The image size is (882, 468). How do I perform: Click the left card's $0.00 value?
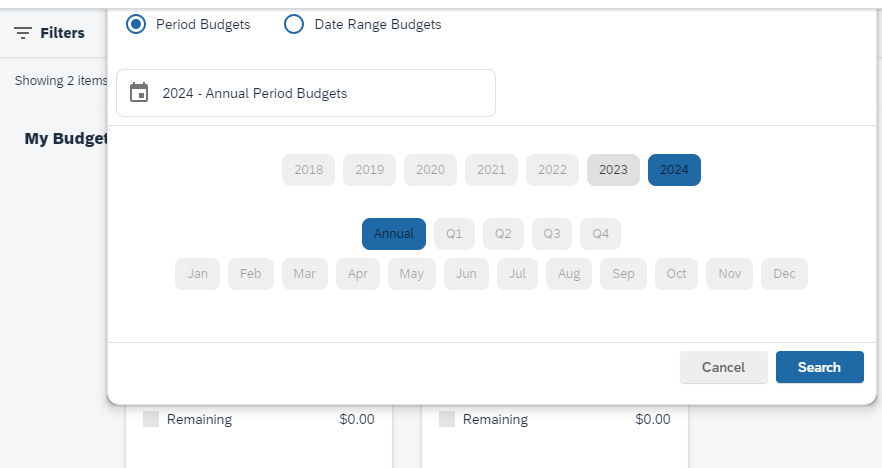pos(357,420)
